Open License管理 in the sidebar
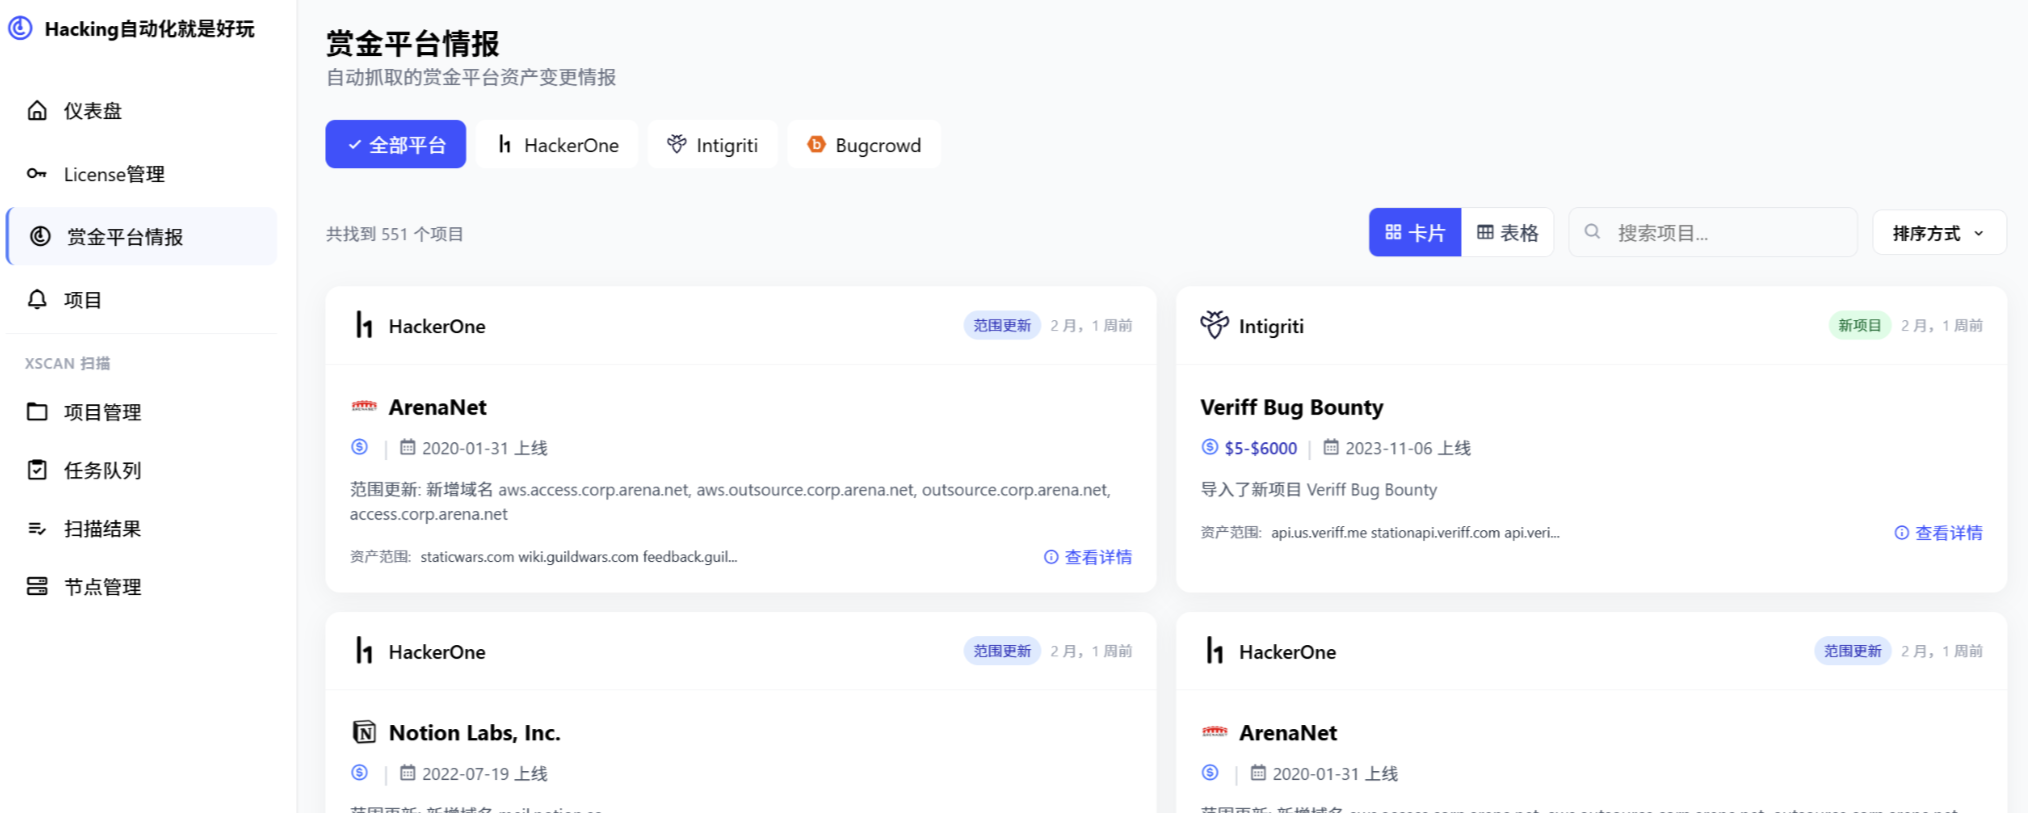2028x813 pixels. 141,174
